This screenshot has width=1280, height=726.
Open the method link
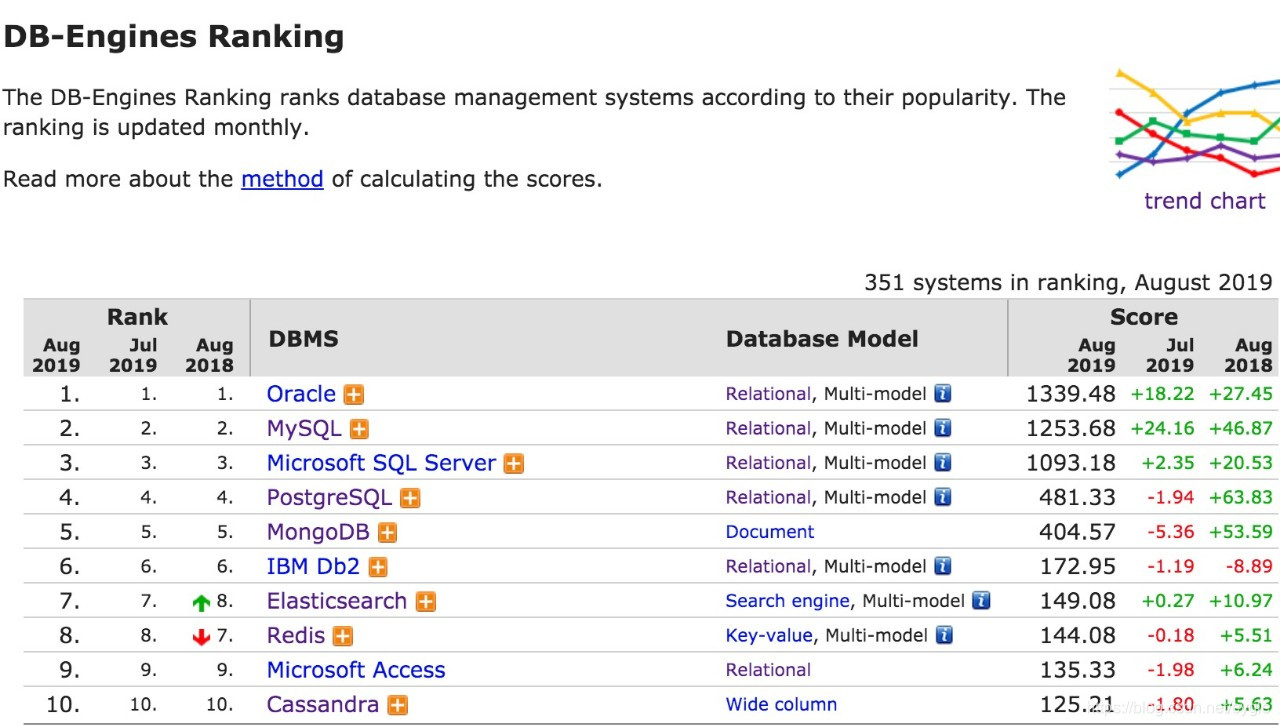(x=282, y=180)
